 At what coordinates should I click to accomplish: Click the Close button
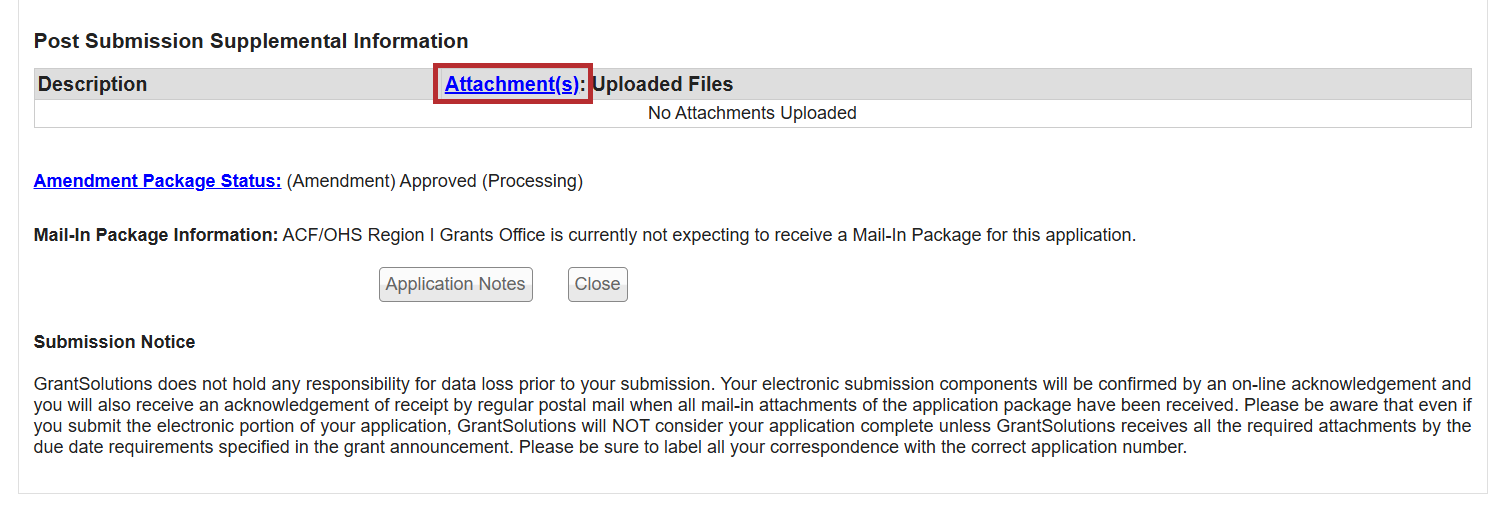[597, 284]
